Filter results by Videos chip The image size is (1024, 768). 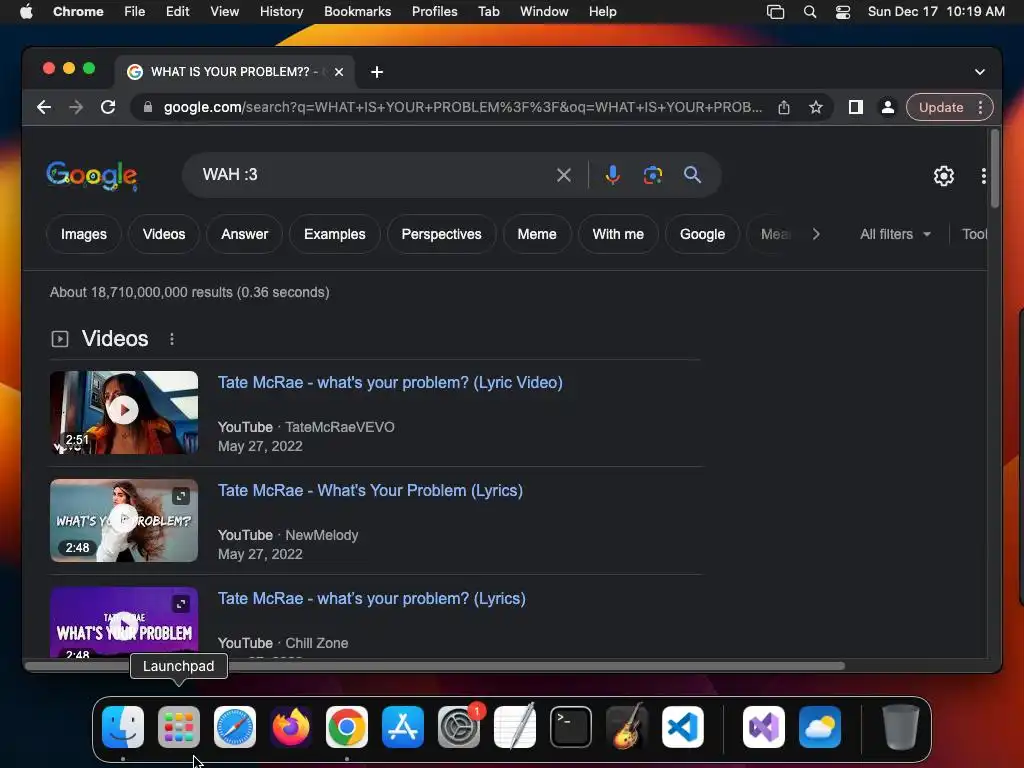pos(164,234)
